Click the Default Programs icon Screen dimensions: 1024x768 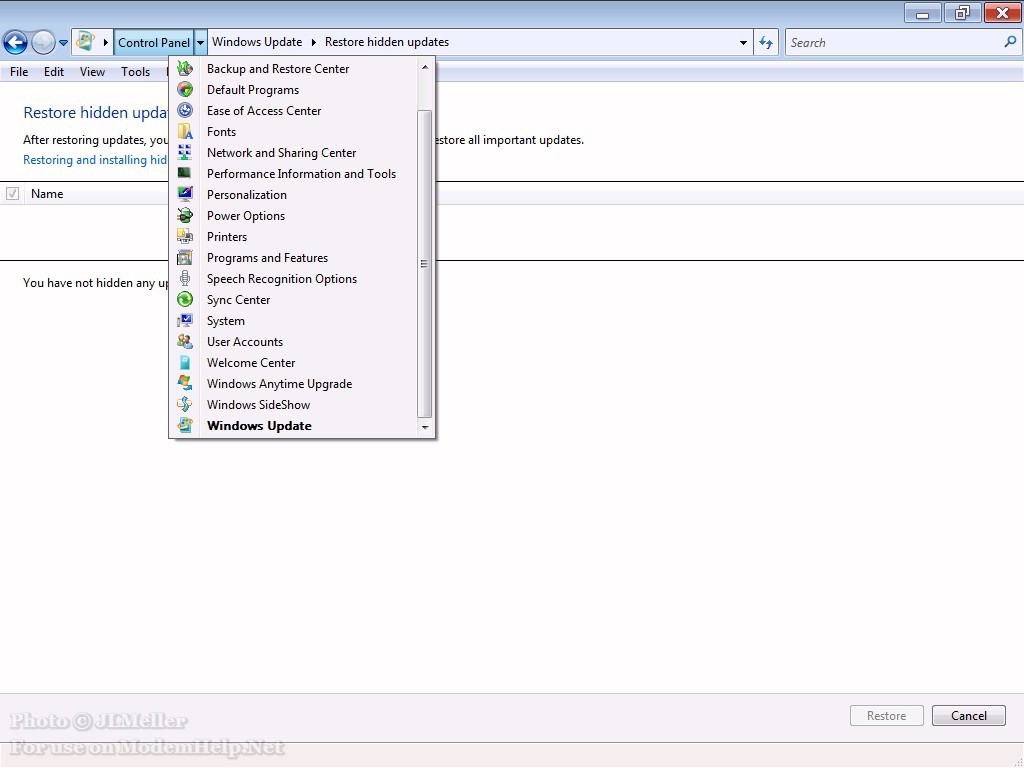tap(185, 89)
